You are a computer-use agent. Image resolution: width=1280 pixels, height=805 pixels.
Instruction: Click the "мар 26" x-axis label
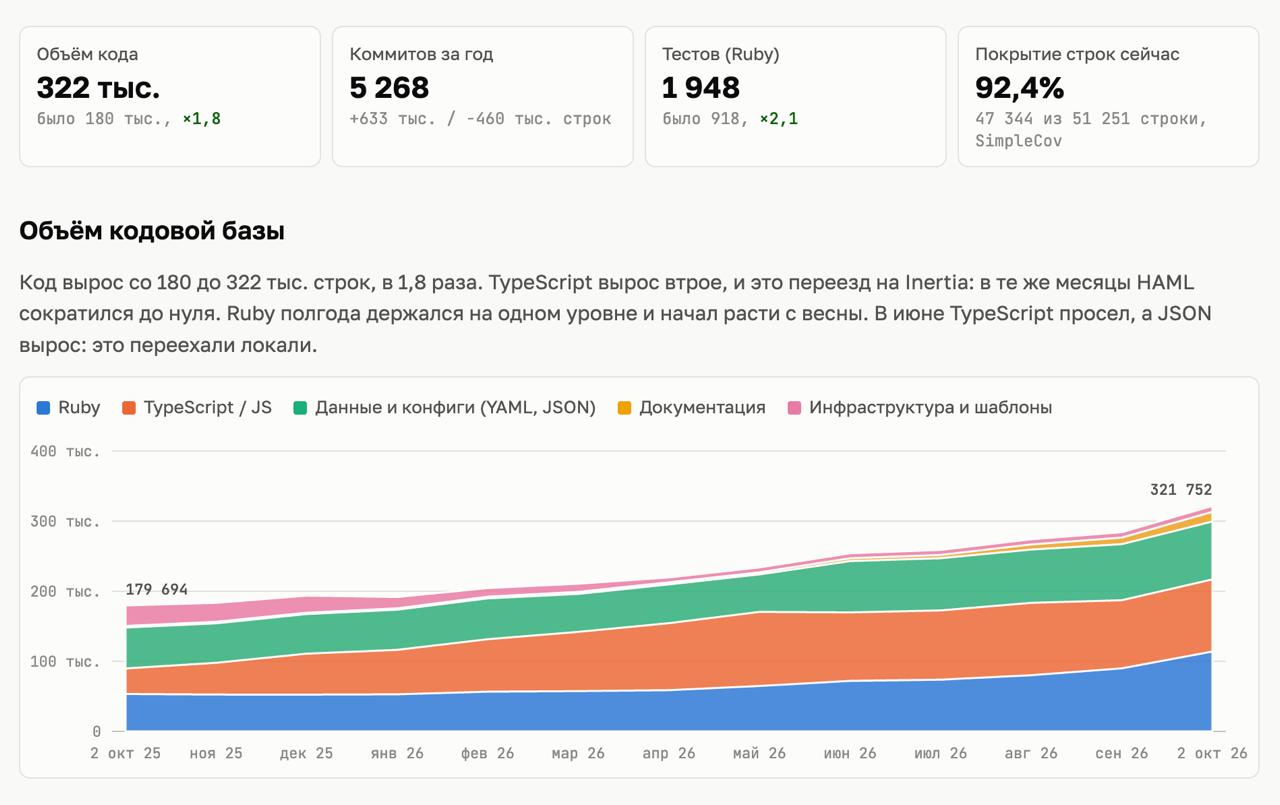[x=578, y=753]
